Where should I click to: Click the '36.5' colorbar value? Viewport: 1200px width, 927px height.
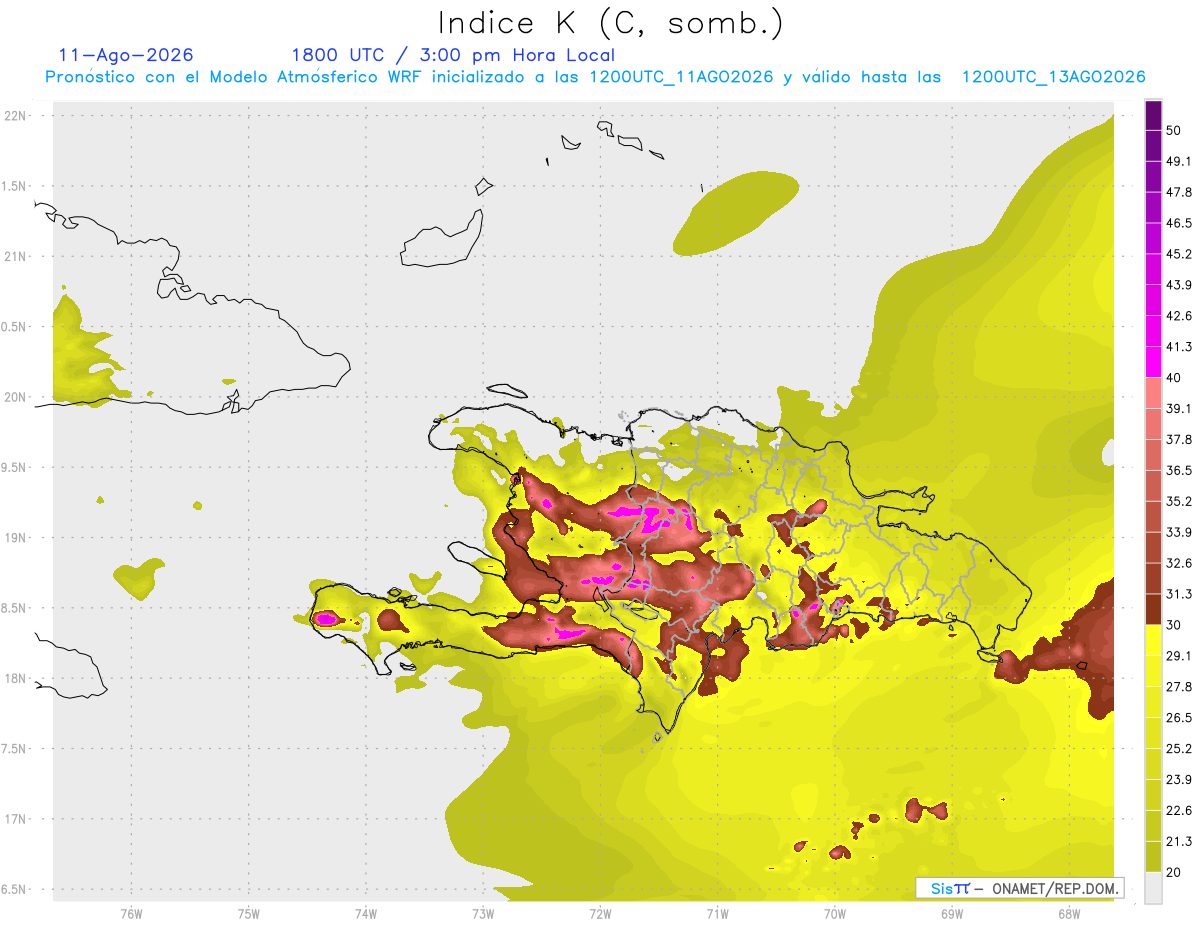tap(1179, 470)
